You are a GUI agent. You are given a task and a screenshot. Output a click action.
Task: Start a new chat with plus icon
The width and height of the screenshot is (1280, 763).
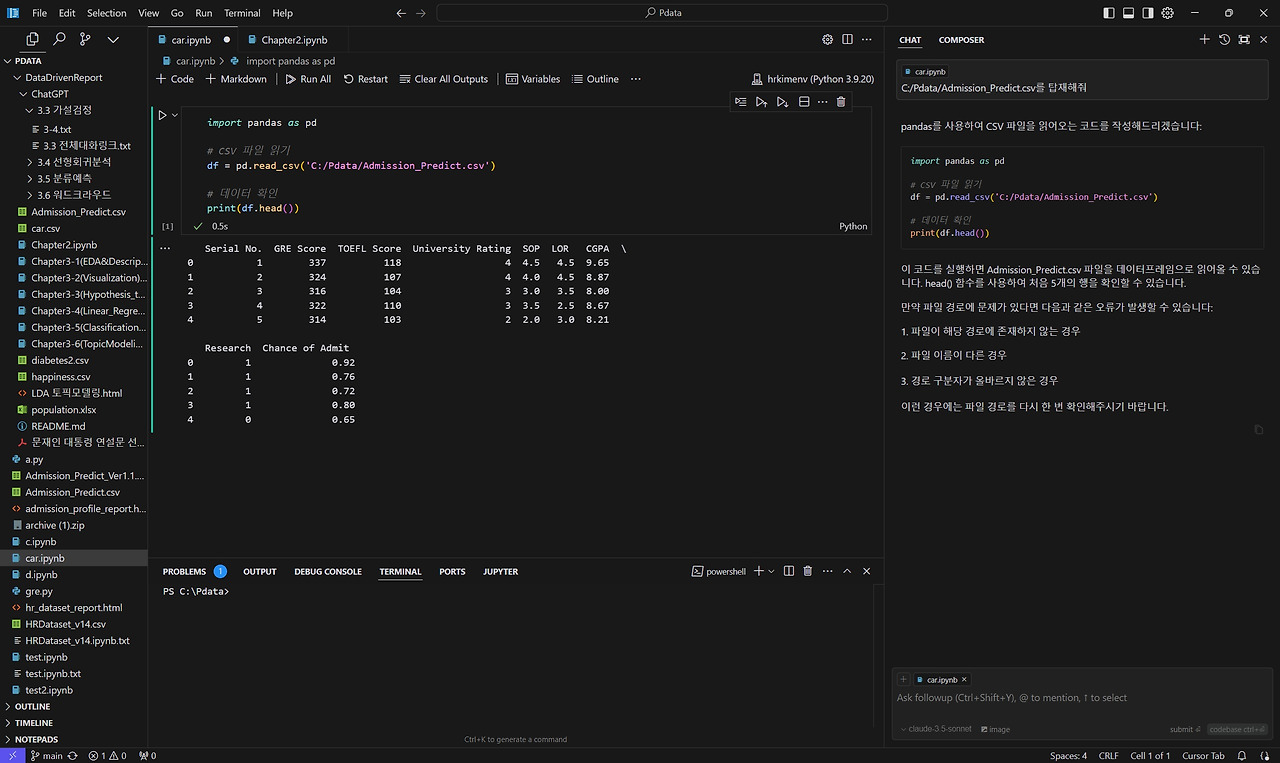tap(1204, 40)
